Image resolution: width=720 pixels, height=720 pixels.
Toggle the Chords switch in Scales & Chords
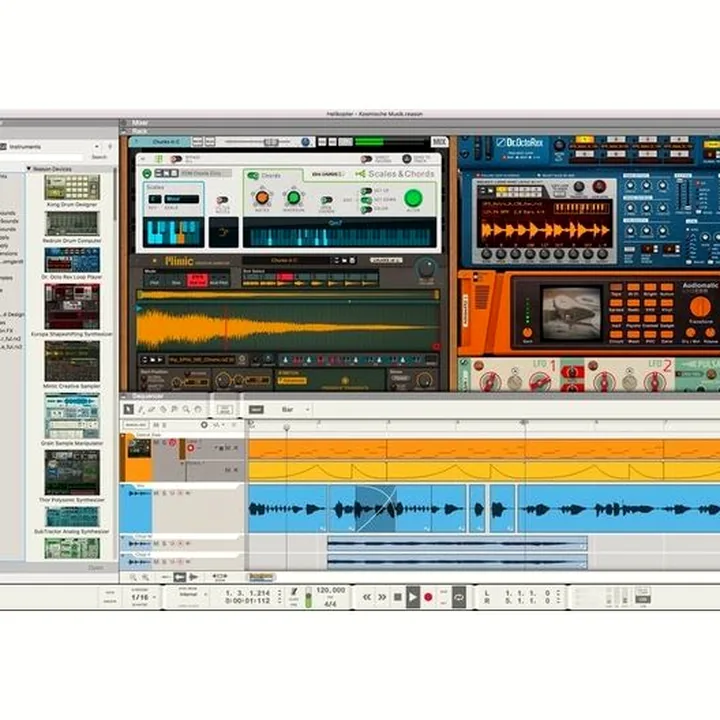[253, 176]
